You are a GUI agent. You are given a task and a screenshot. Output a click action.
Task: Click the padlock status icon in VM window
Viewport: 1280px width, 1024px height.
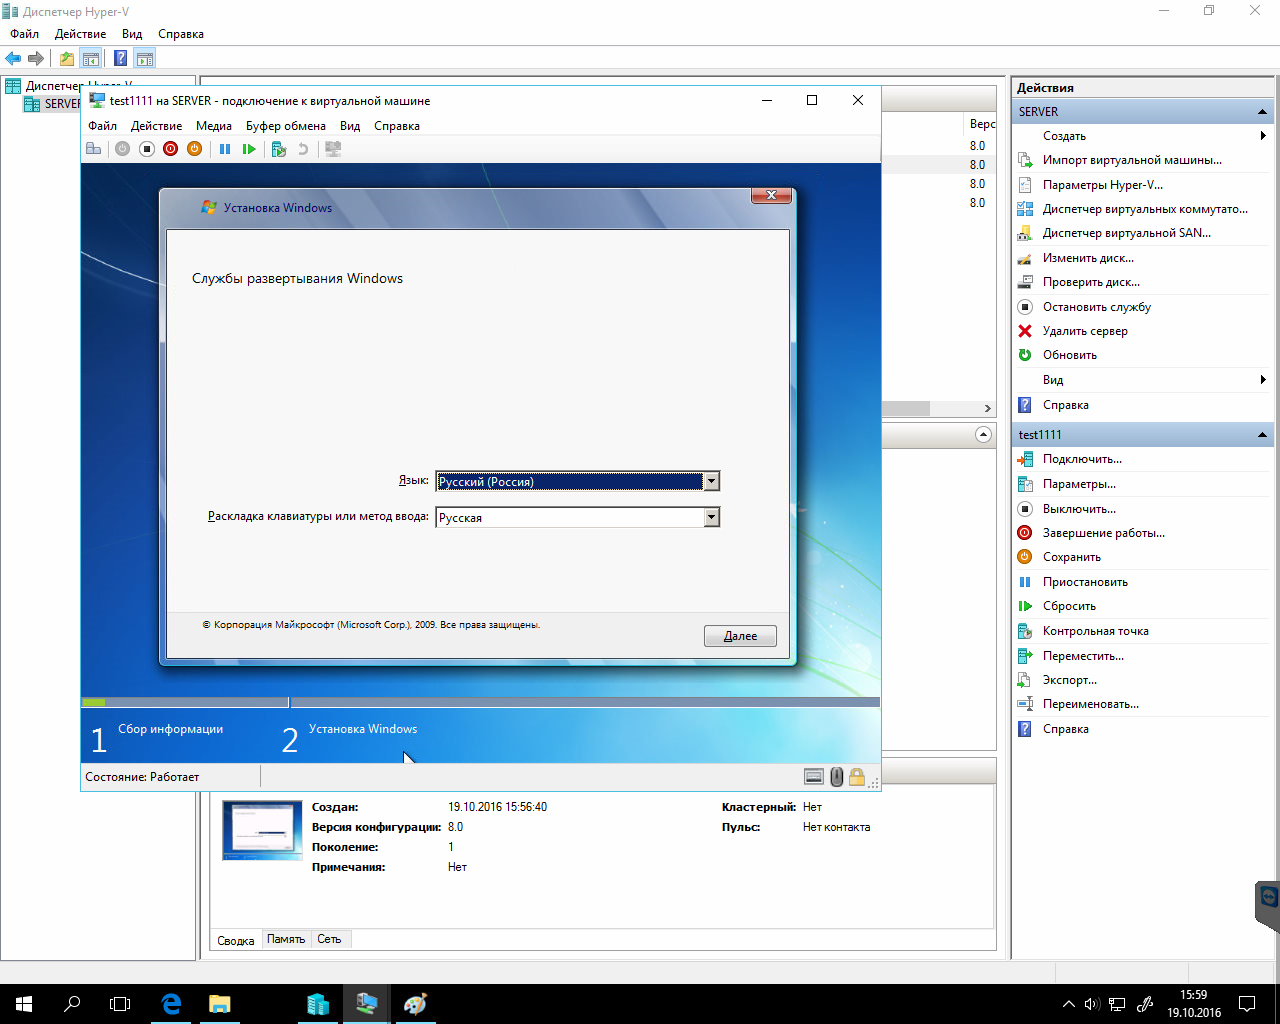(x=857, y=777)
